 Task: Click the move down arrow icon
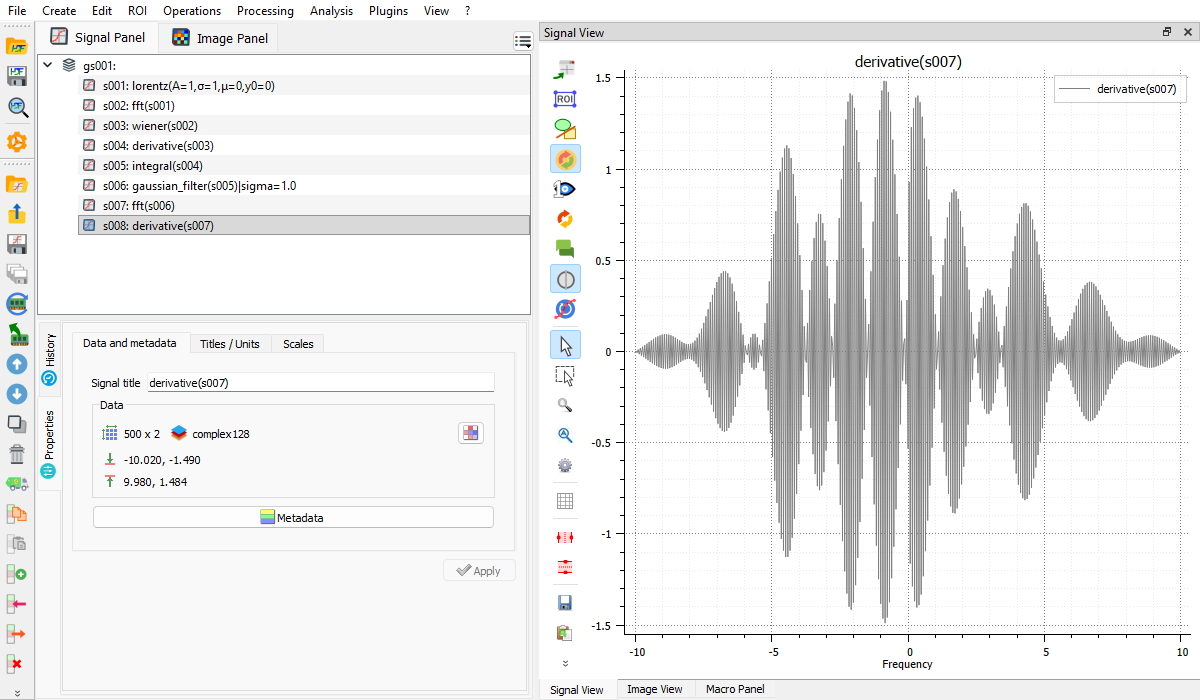(17, 394)
